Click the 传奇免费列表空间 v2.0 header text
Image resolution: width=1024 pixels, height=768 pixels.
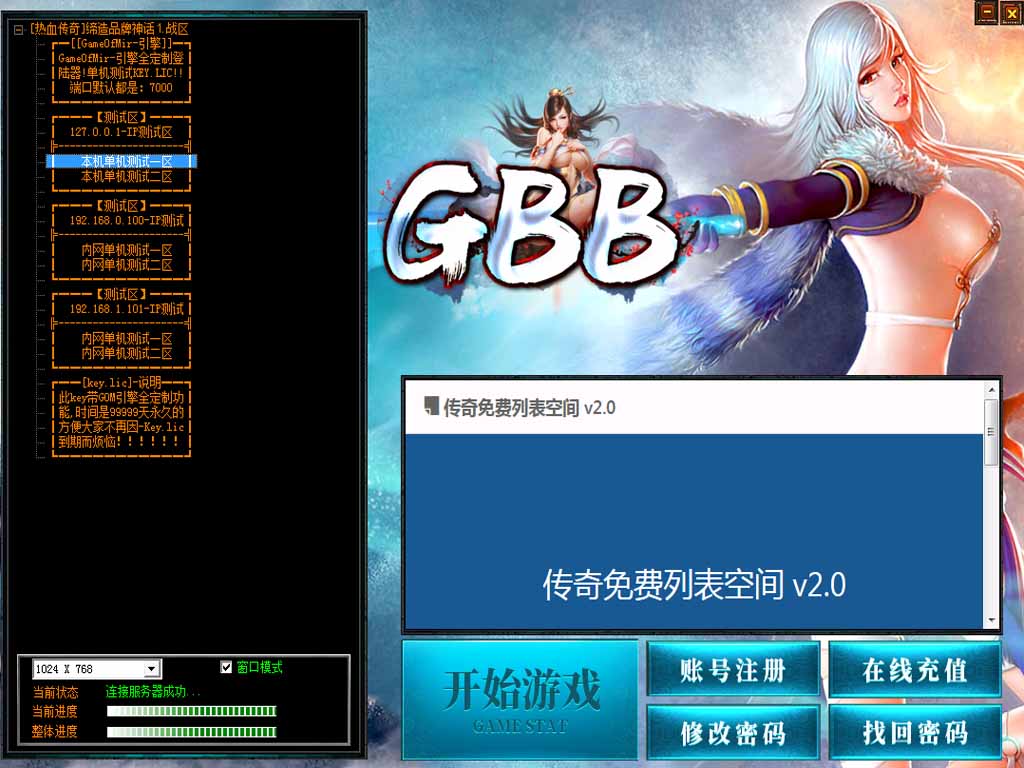tap(529, 408)
